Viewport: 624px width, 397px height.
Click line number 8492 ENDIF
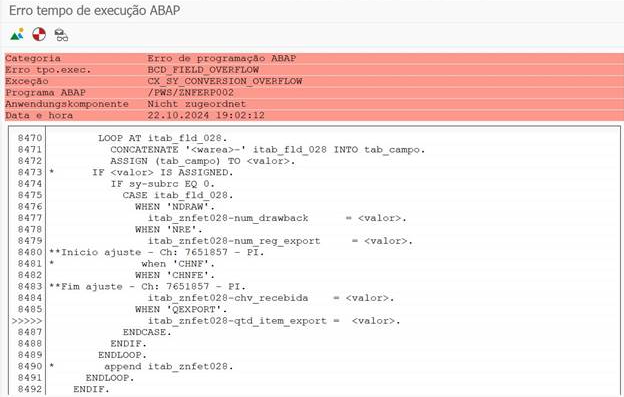pos(29,389)
